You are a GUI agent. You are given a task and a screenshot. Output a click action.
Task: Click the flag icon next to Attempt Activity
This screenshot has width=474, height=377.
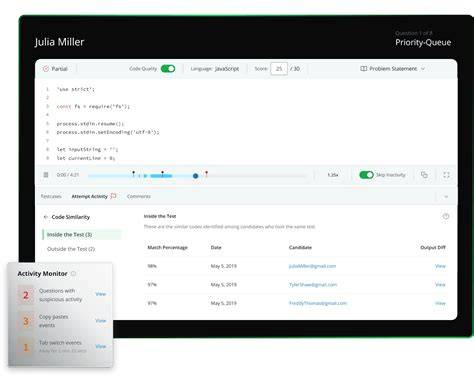pos(113,196)
